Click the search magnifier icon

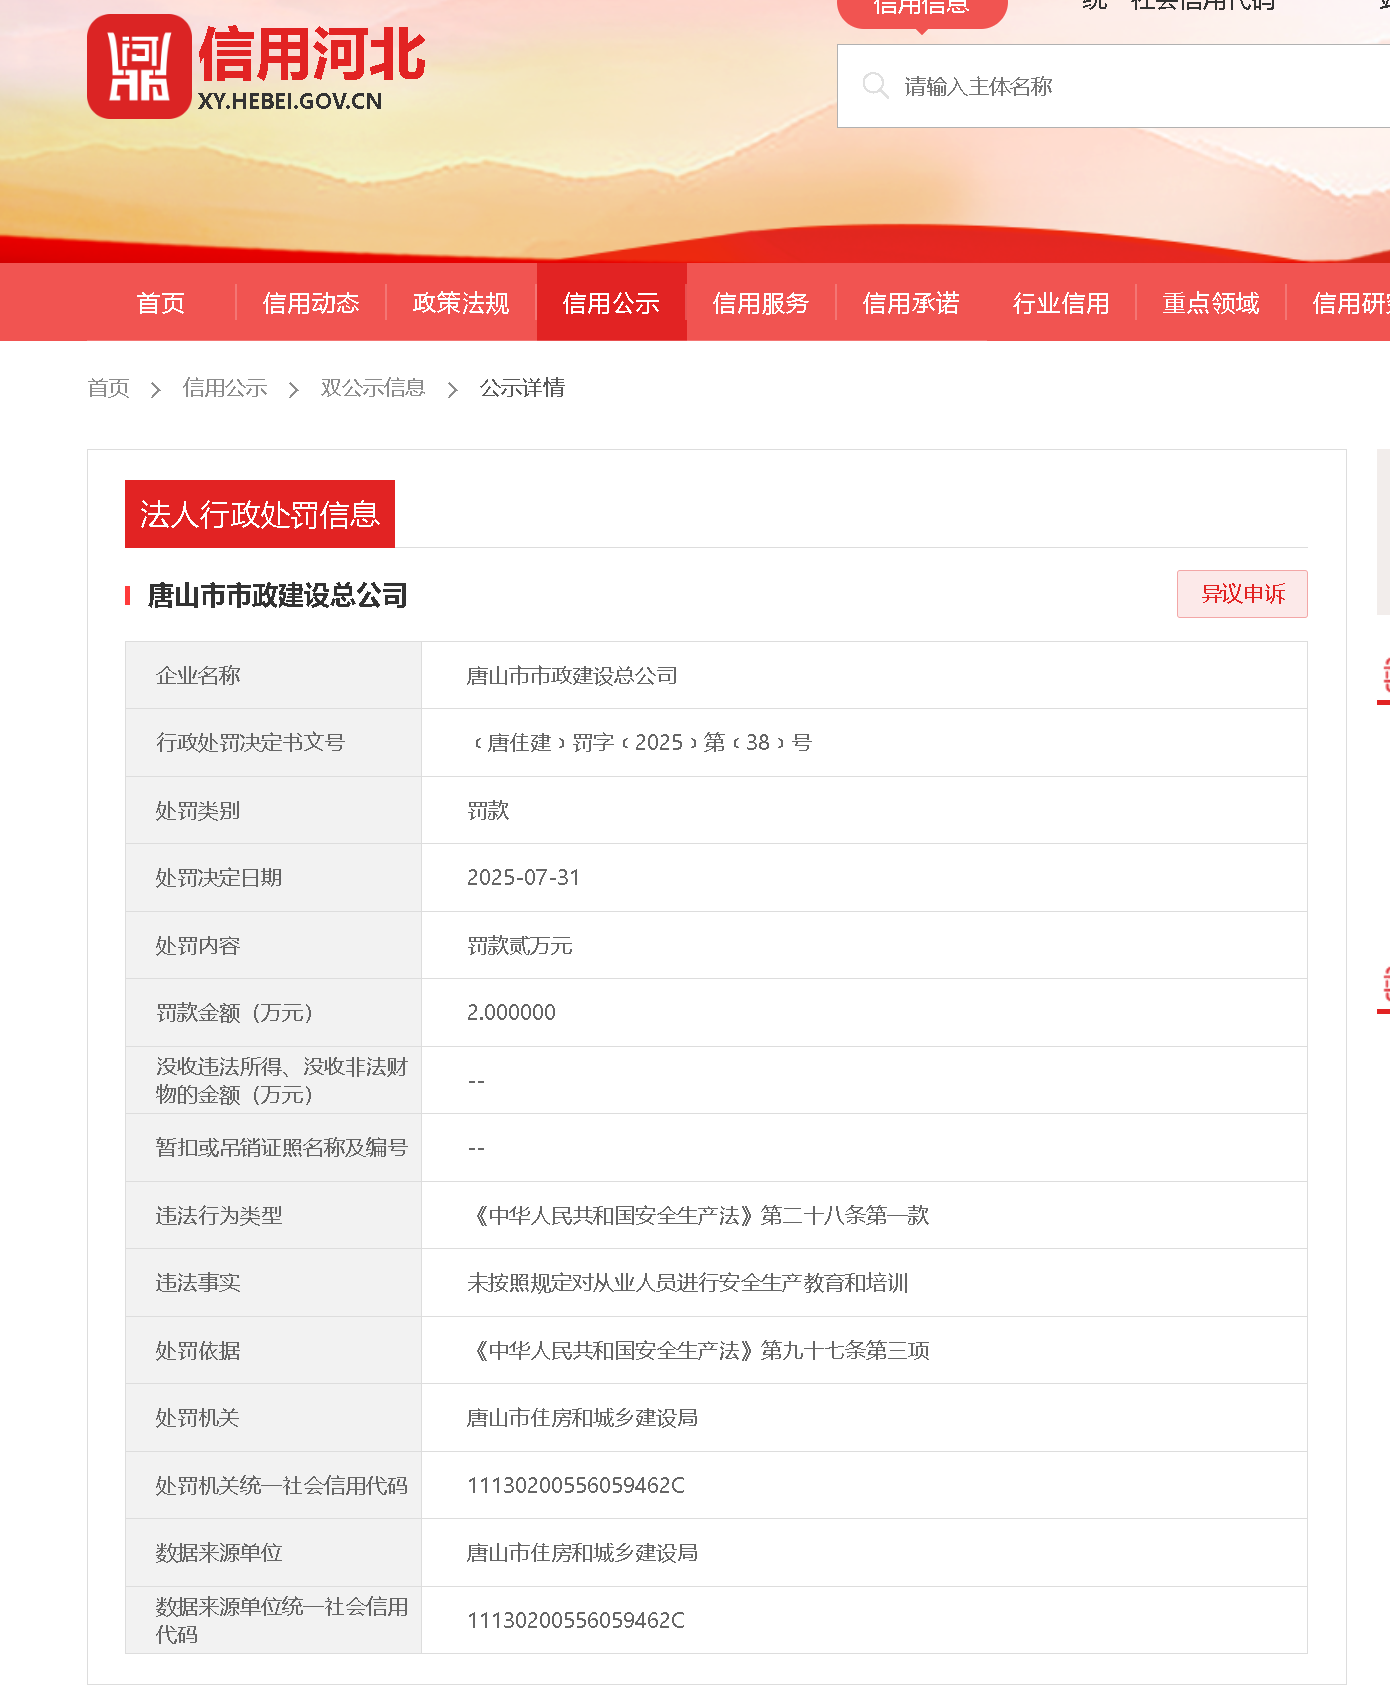coord(875,86)
